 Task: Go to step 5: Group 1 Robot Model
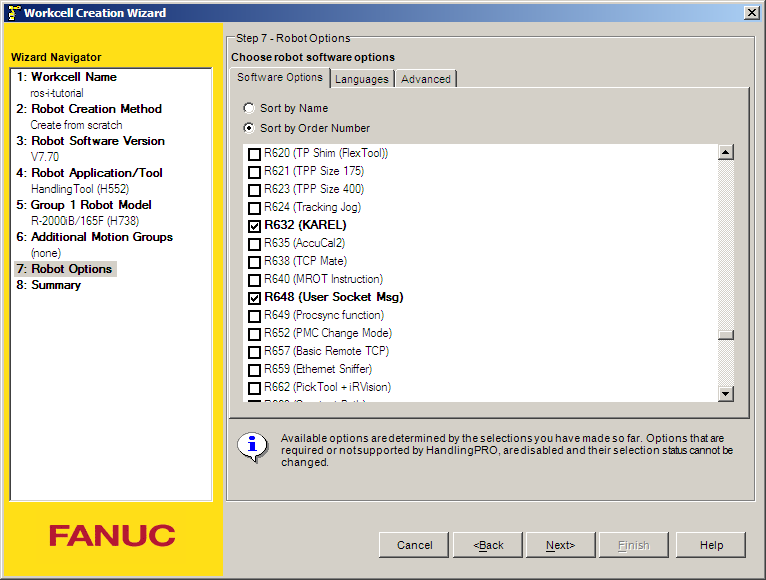point(84,205)
